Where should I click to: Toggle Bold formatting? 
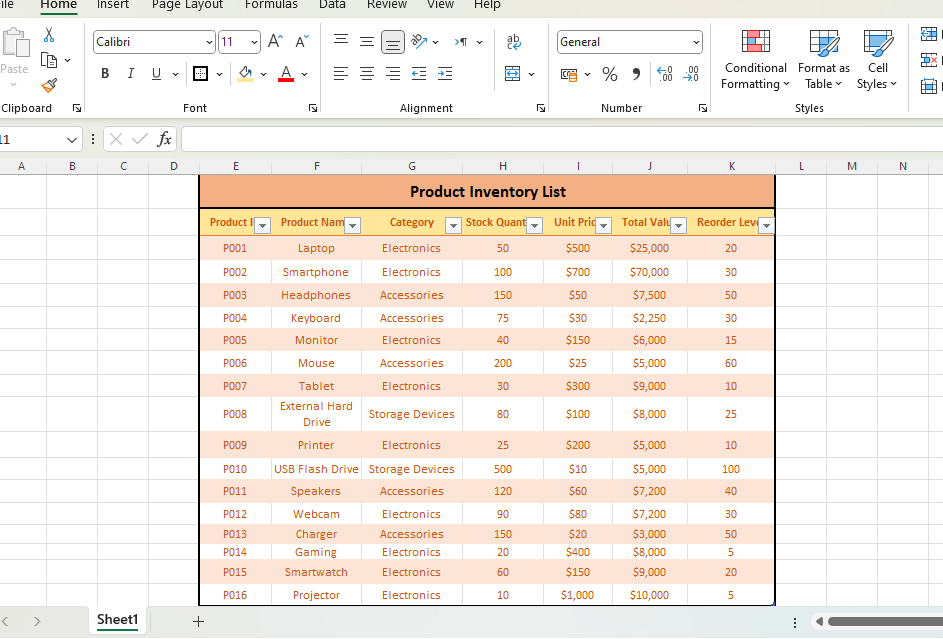tap(105, 74)
